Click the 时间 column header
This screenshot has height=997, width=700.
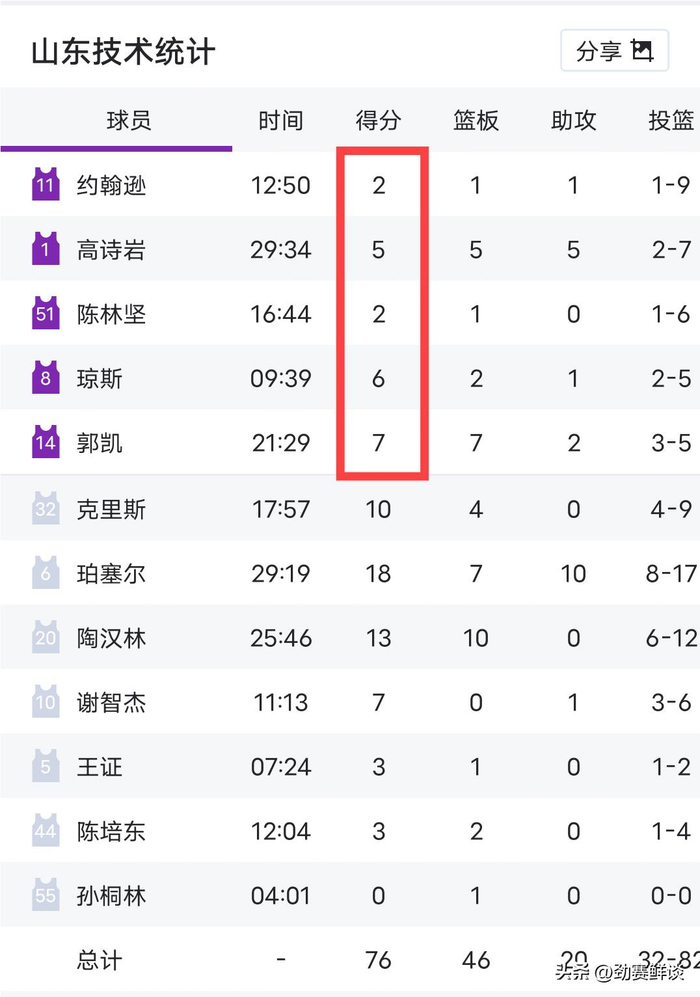point(281,120)
